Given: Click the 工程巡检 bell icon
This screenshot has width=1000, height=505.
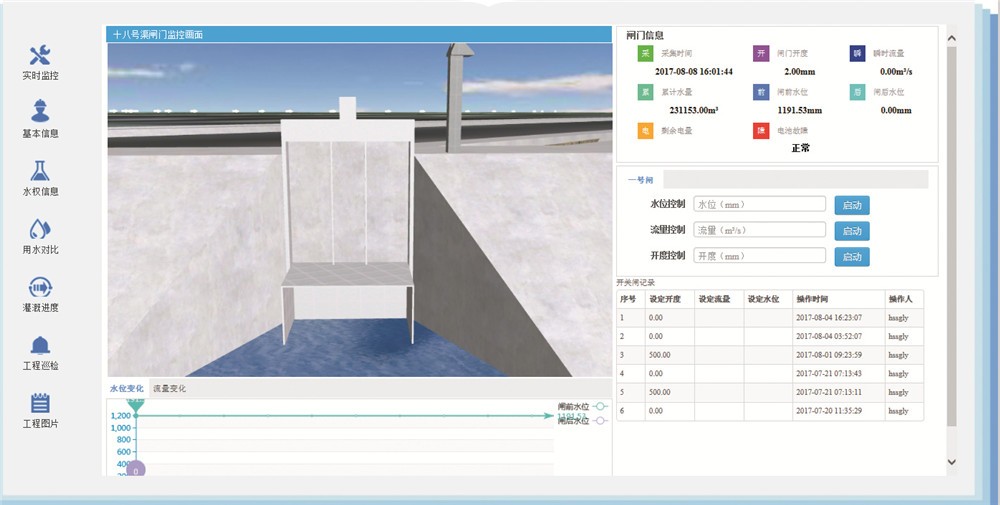Looking at the screenshot, I should 40,345.
